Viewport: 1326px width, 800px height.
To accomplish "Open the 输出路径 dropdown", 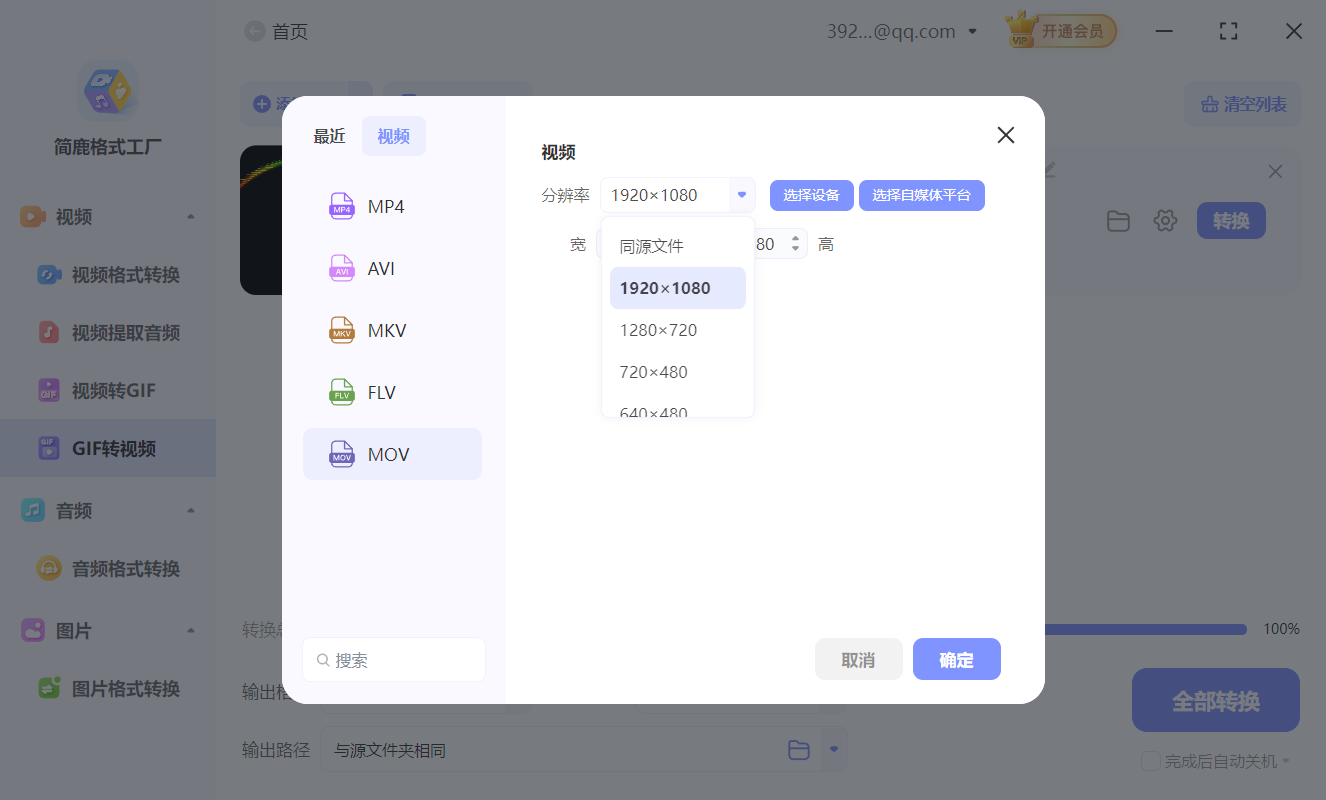I will point(833,749).
